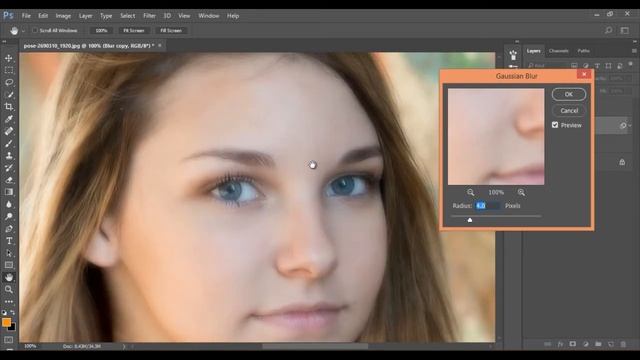
Task: Select the Blur tool
Action: tap(9, 204)
